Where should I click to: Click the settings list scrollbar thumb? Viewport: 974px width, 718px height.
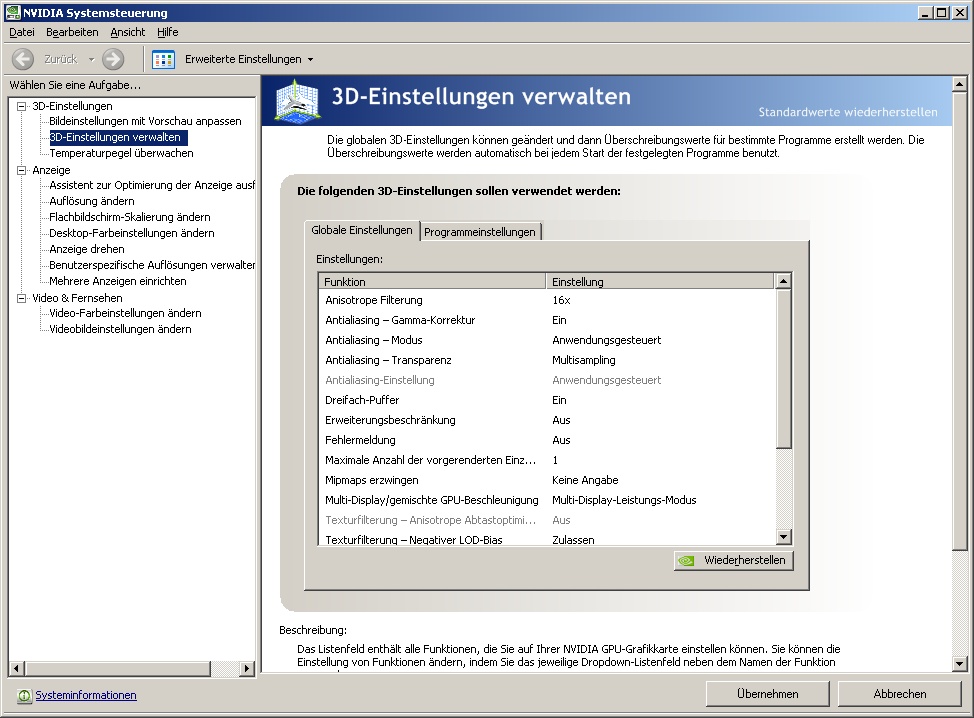pos(783,369)
